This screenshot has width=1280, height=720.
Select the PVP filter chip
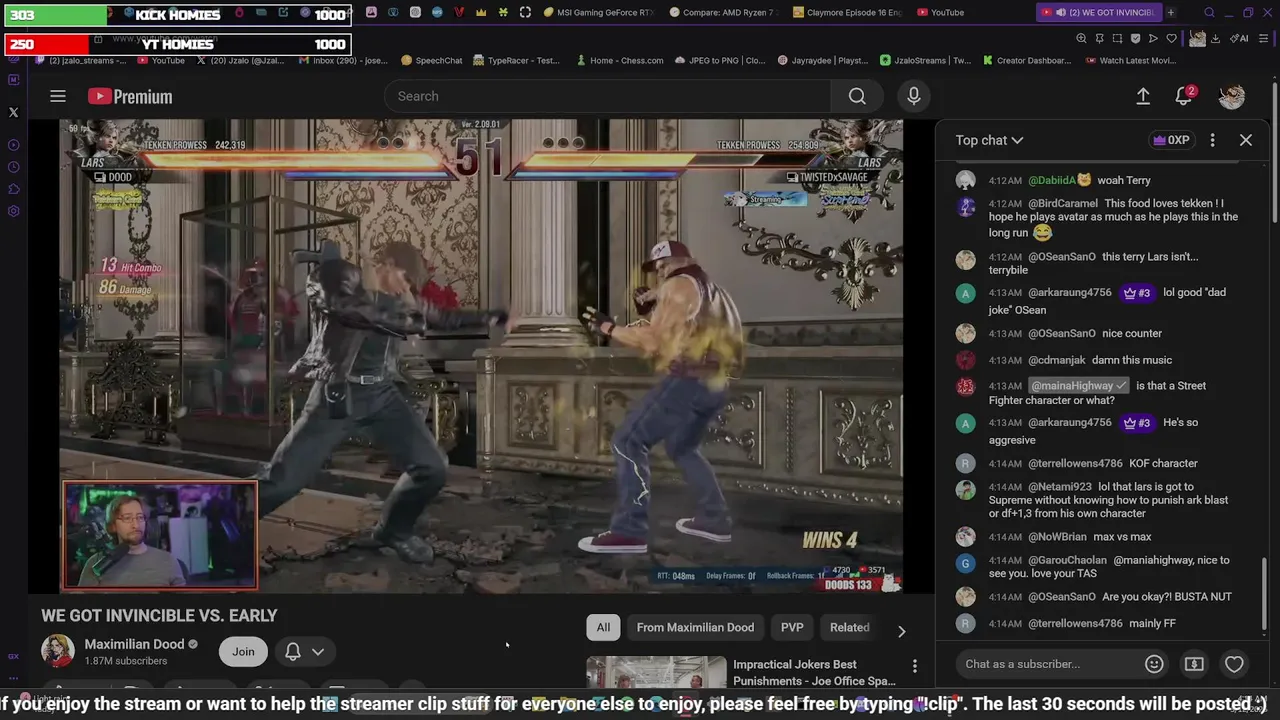point(792,627)
